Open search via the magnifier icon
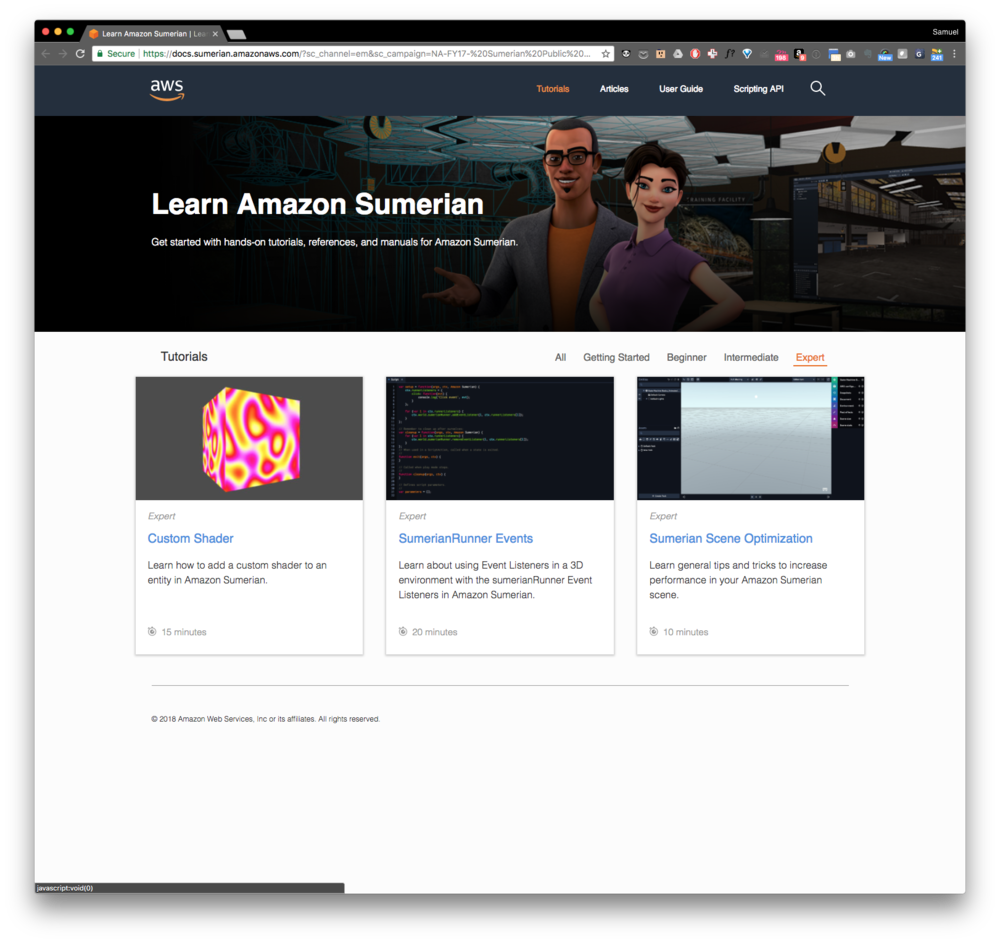Screen dimensions: 1000x943 click(817, 88)
